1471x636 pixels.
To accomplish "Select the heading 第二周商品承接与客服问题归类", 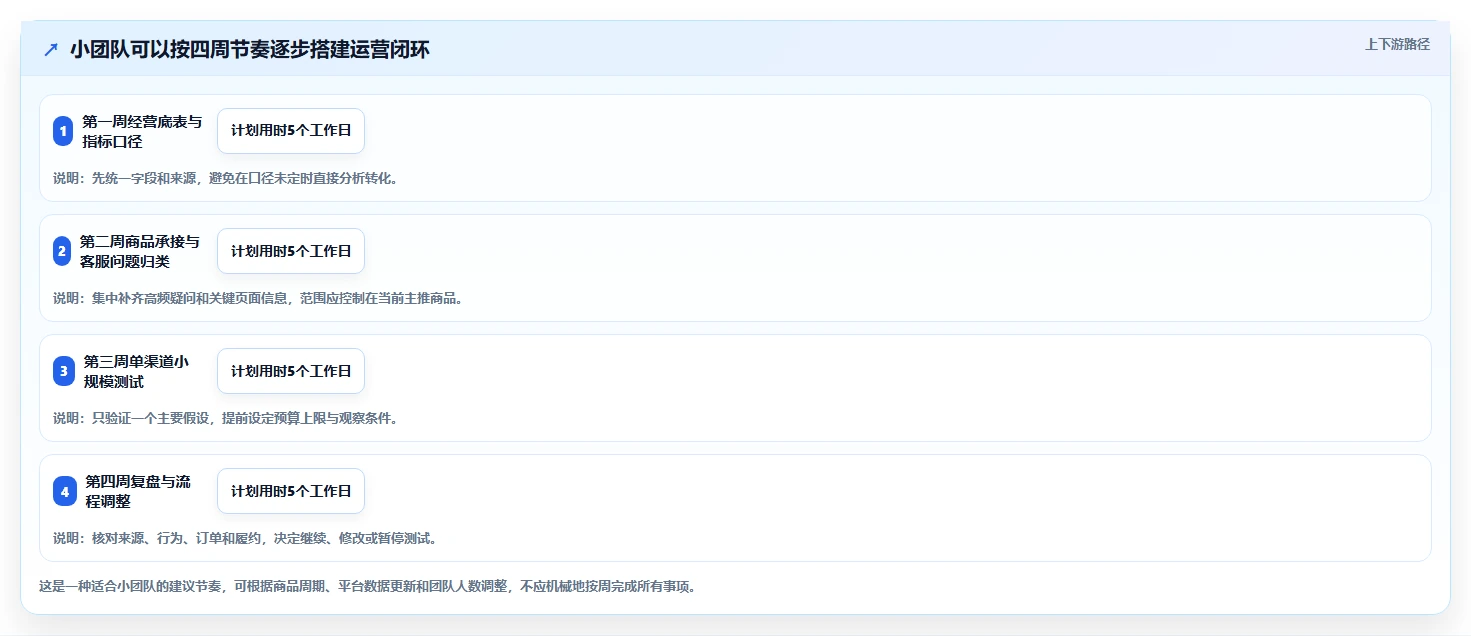I will tap(140, 251).
